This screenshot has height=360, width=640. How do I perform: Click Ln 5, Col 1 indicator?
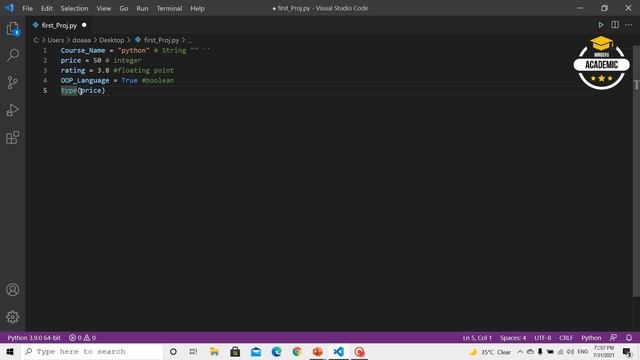tap(477, 338)
